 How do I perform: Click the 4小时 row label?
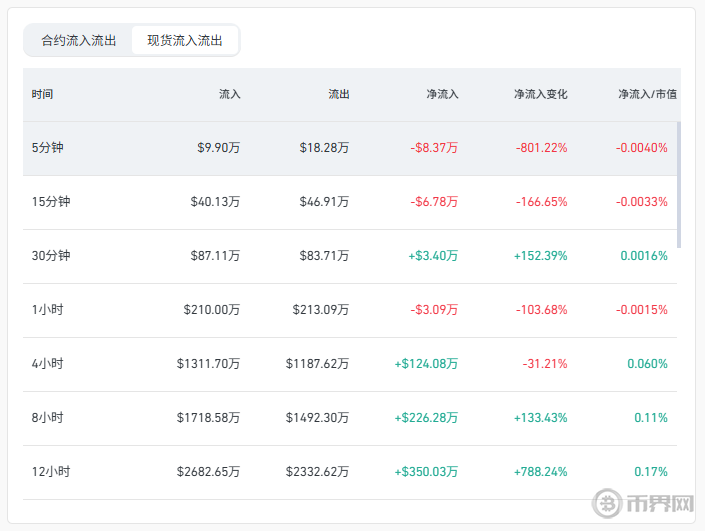click(x=47, y=363)
